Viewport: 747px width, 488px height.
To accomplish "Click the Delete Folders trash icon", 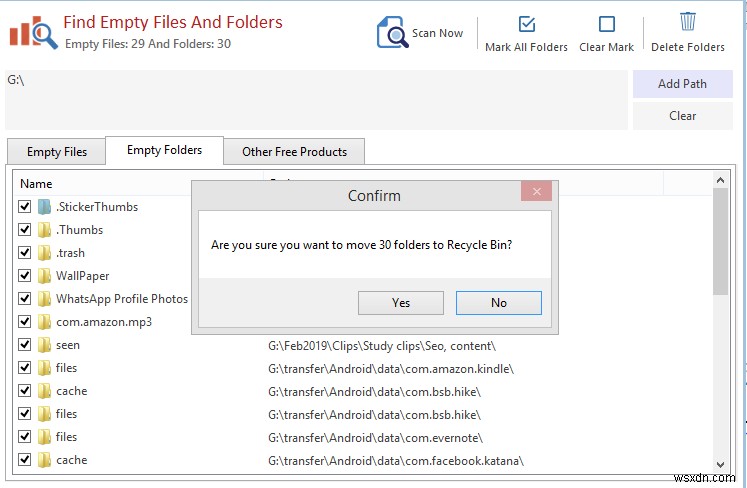I will pyautogui.click(x=688, y=22).
